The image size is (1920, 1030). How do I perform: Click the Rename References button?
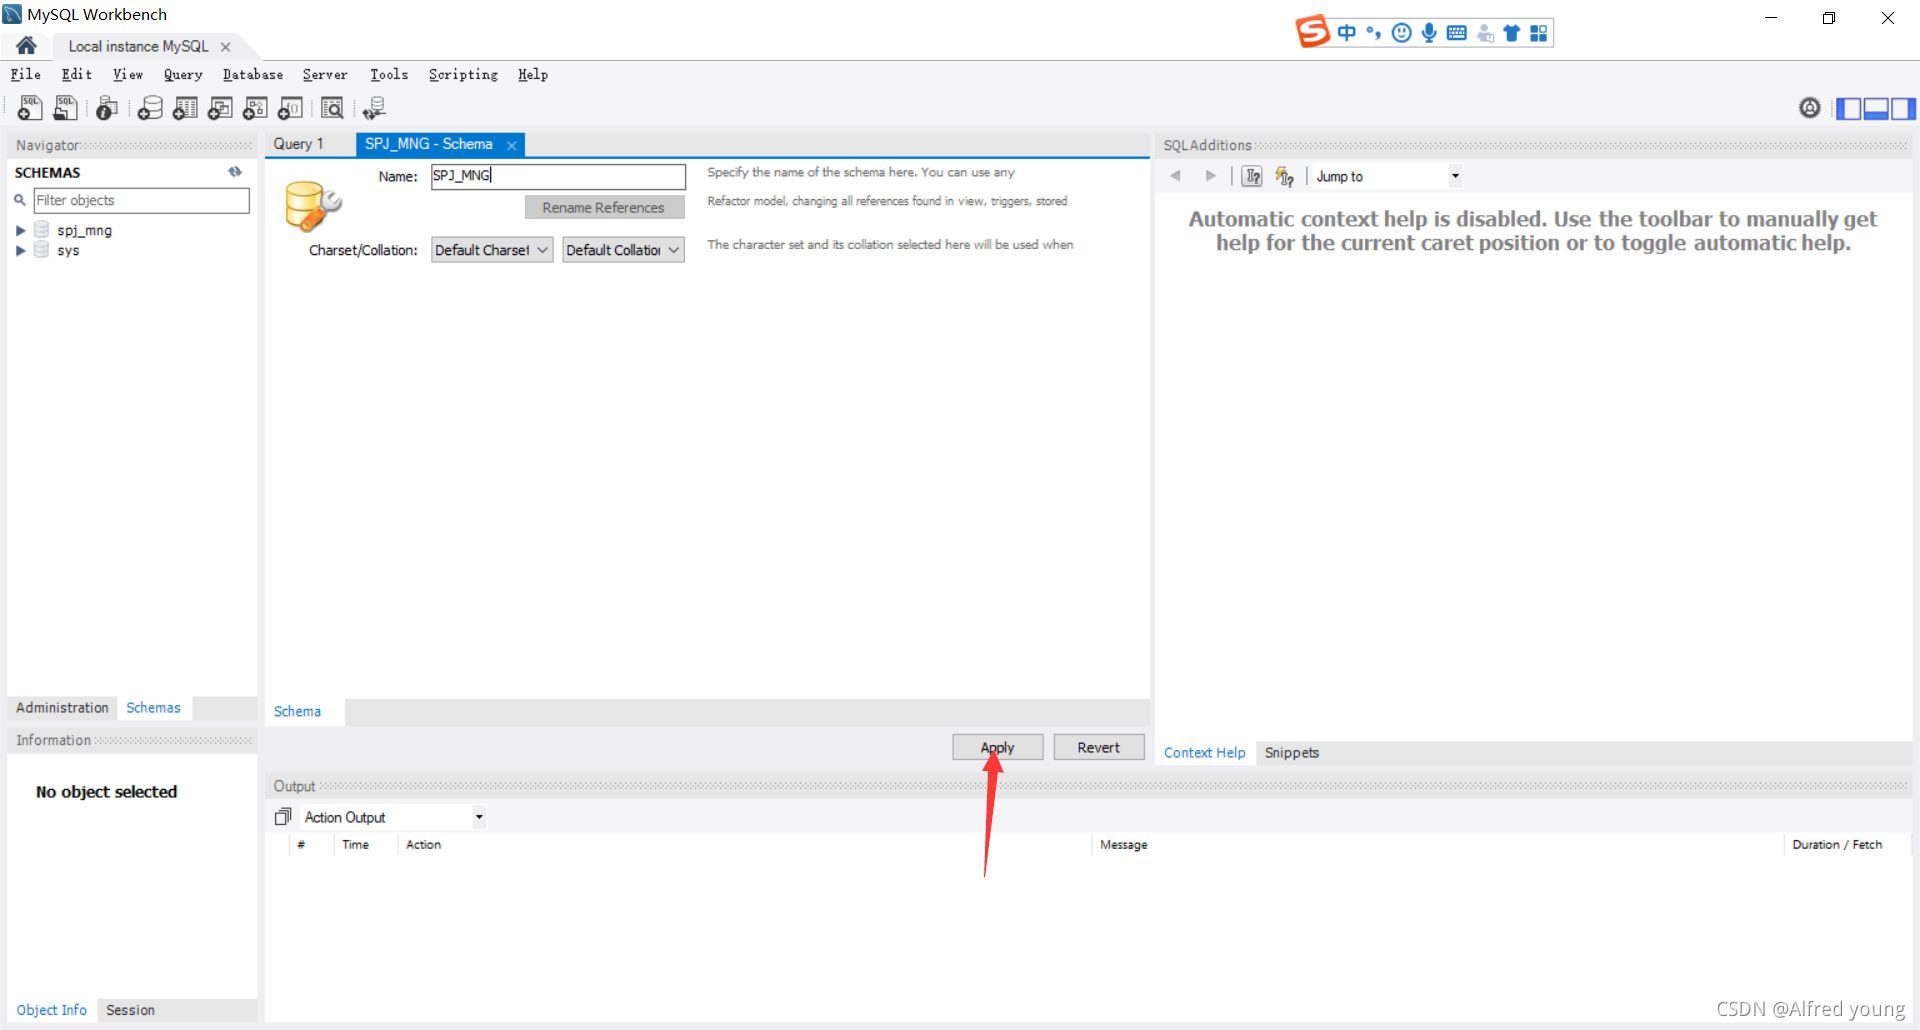point(604,207)
